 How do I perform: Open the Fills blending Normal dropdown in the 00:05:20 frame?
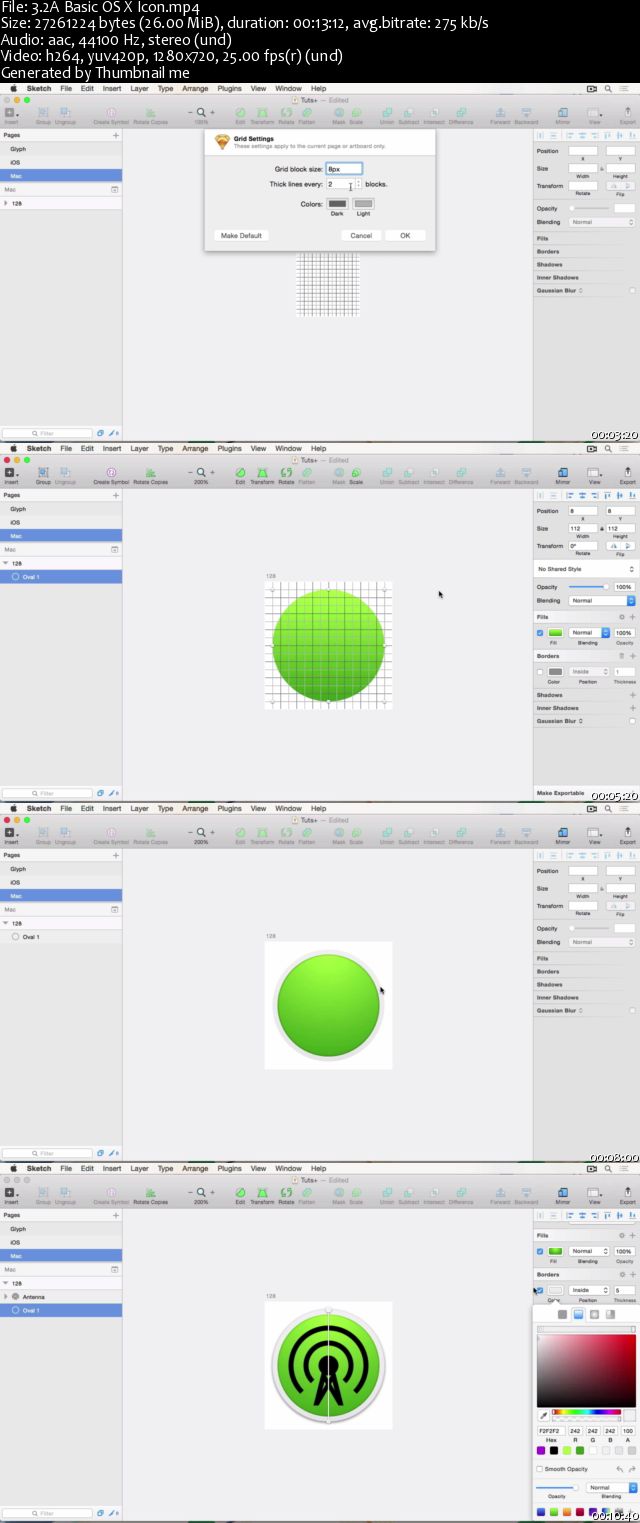[589, 633]
